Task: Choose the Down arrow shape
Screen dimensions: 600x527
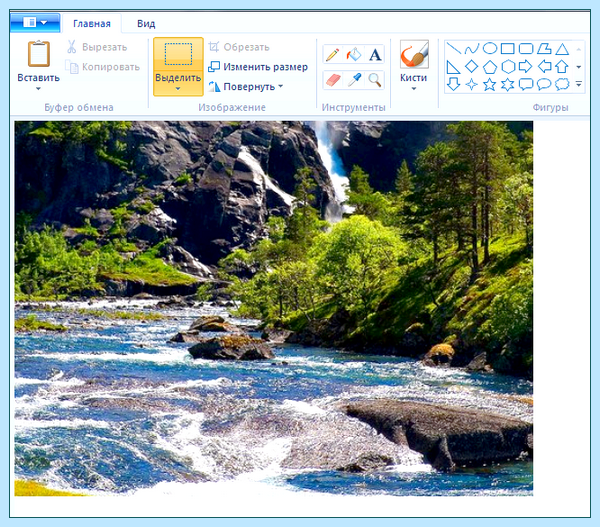Action: [x=454, y=84]
